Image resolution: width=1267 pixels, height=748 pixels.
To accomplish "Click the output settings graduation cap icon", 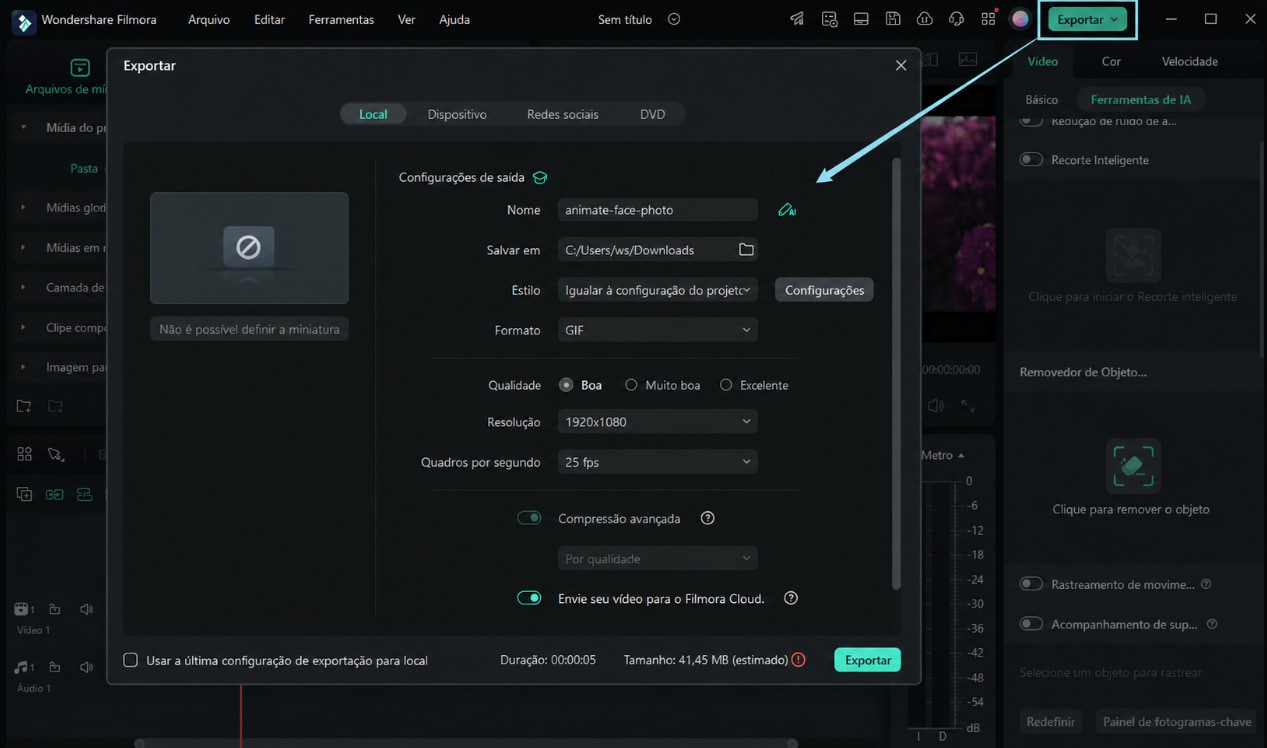I will pos(540,178).
